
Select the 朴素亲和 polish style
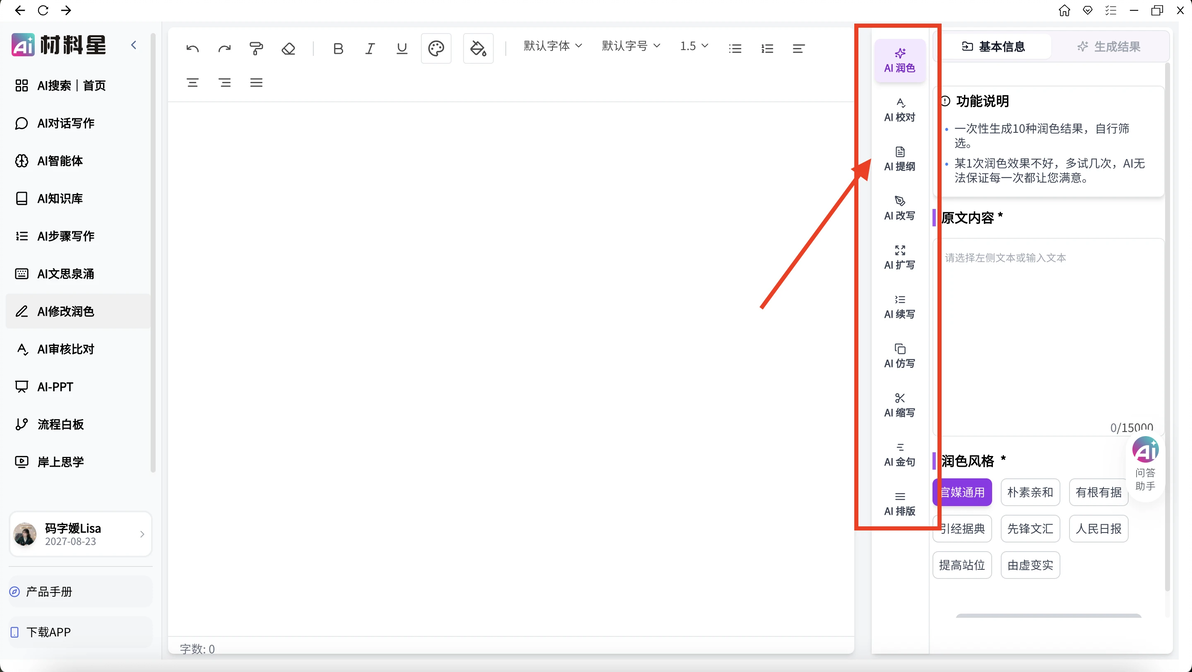1030,492
